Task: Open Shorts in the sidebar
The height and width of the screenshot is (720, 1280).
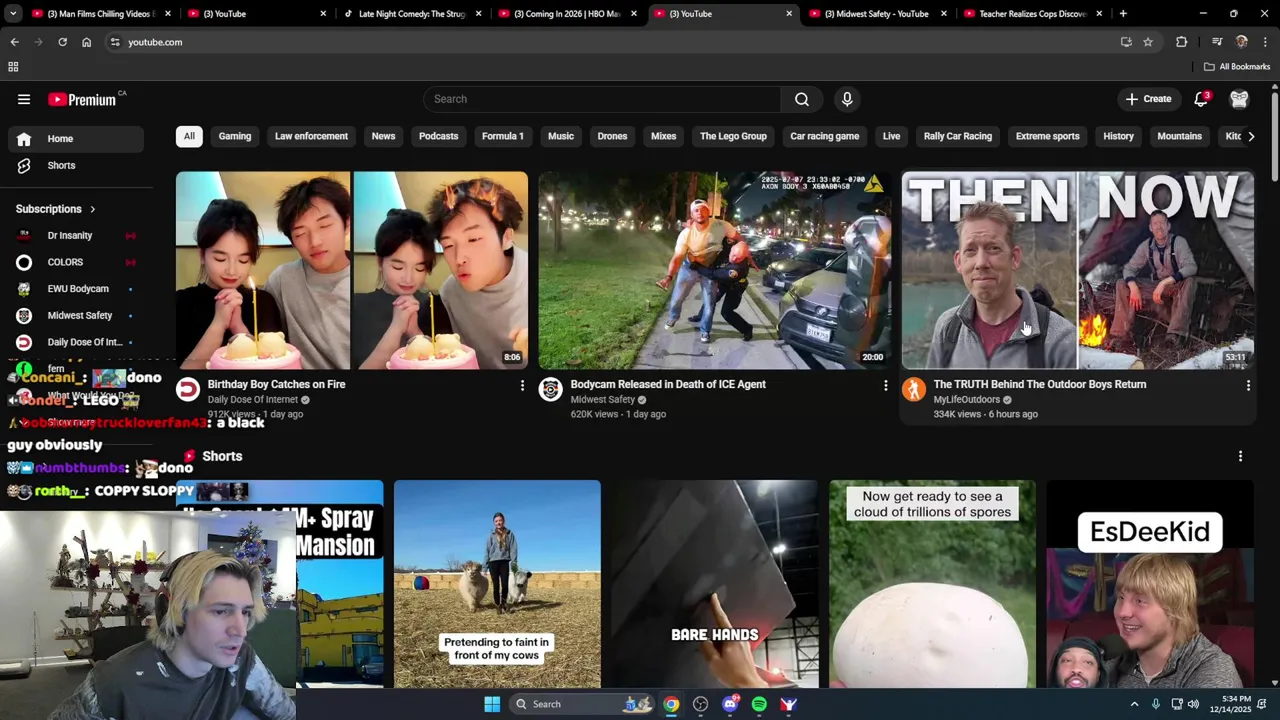Action: pyautogui.click(x=76, y=165)
